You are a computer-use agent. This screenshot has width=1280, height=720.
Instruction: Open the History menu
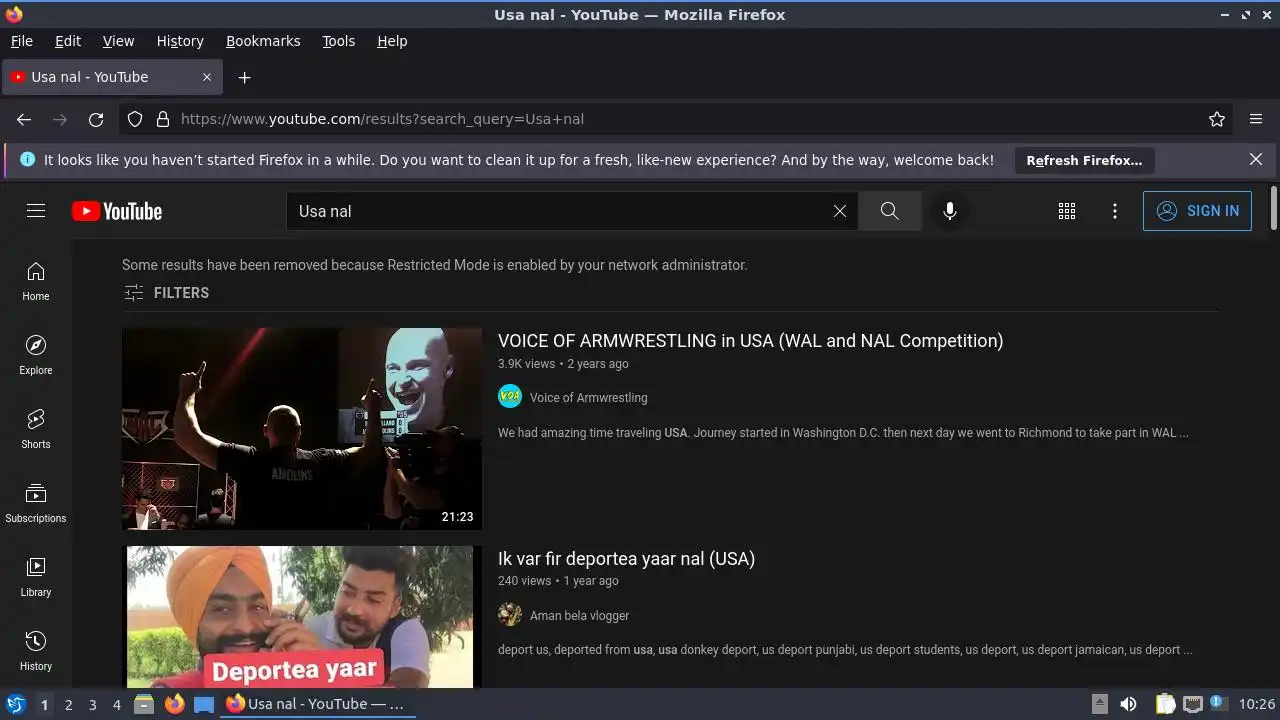pos(180,41)
